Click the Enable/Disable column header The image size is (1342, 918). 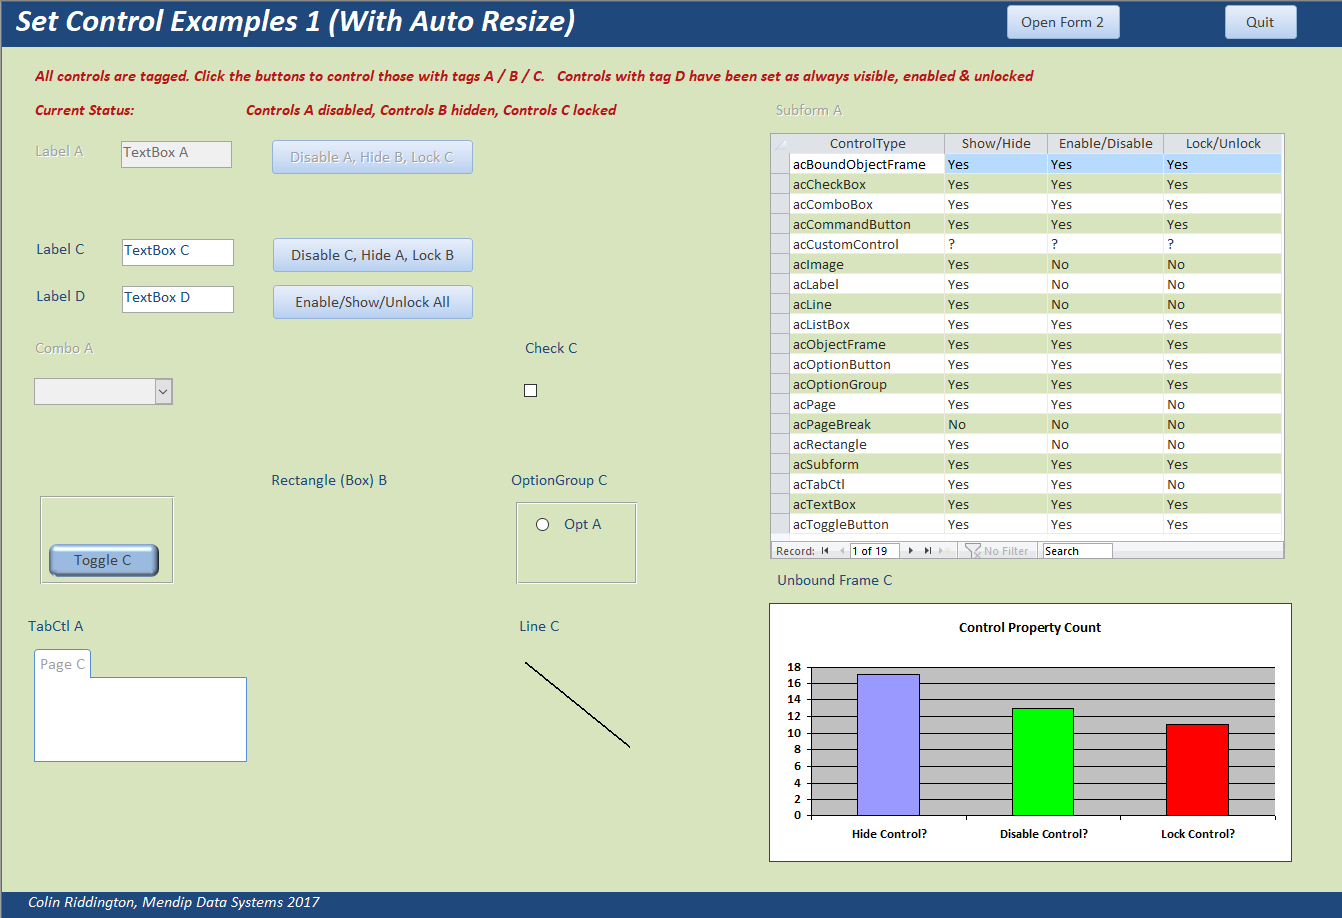pyautogui.click(x=1105, y=144)
